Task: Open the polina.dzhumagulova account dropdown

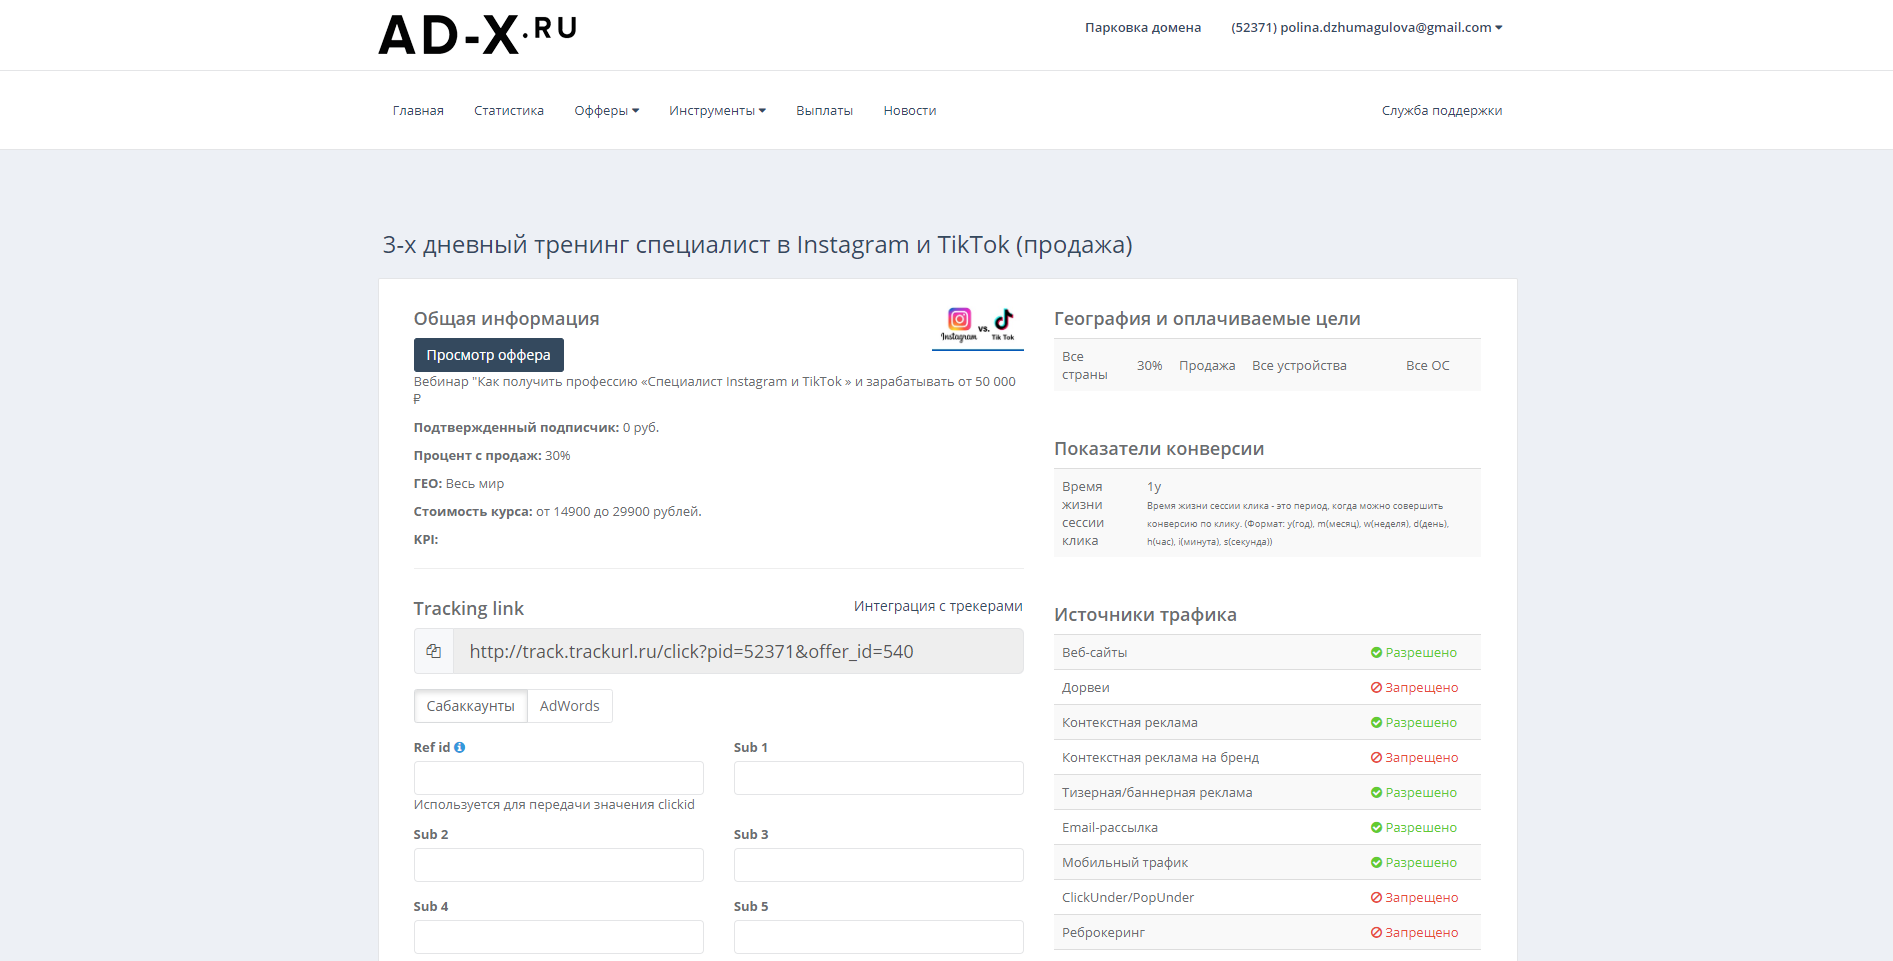Action: [x=1366, y=27]
